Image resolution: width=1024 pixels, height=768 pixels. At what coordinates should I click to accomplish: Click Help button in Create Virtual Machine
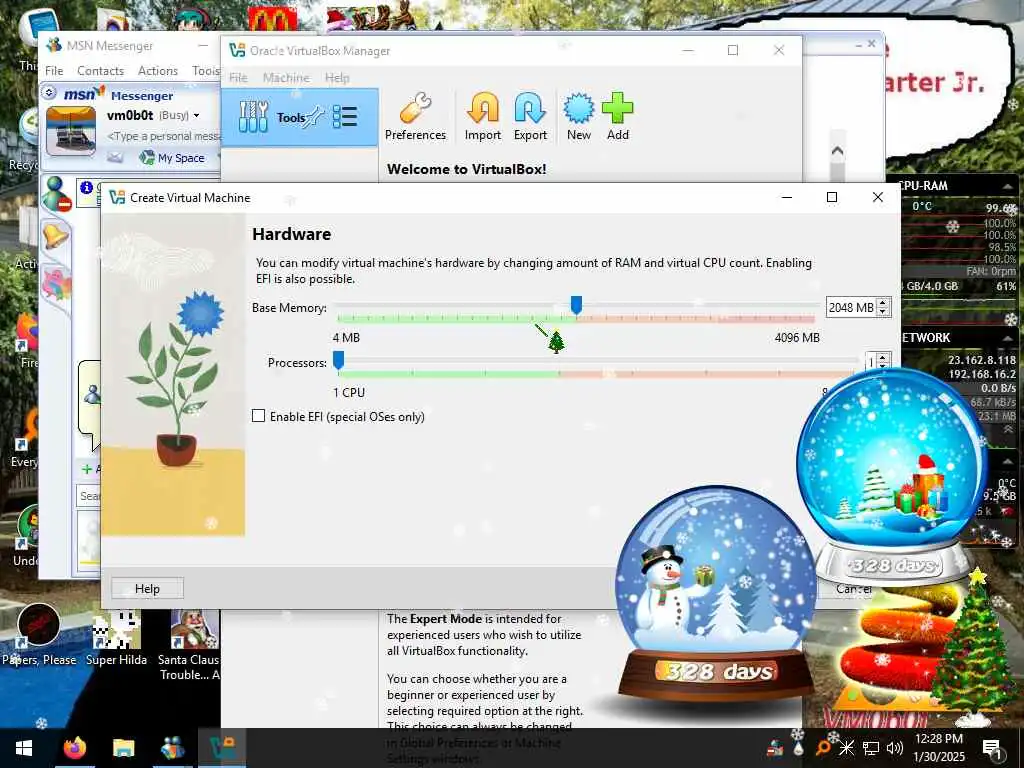pyautogui.click(x=147, y=588)
